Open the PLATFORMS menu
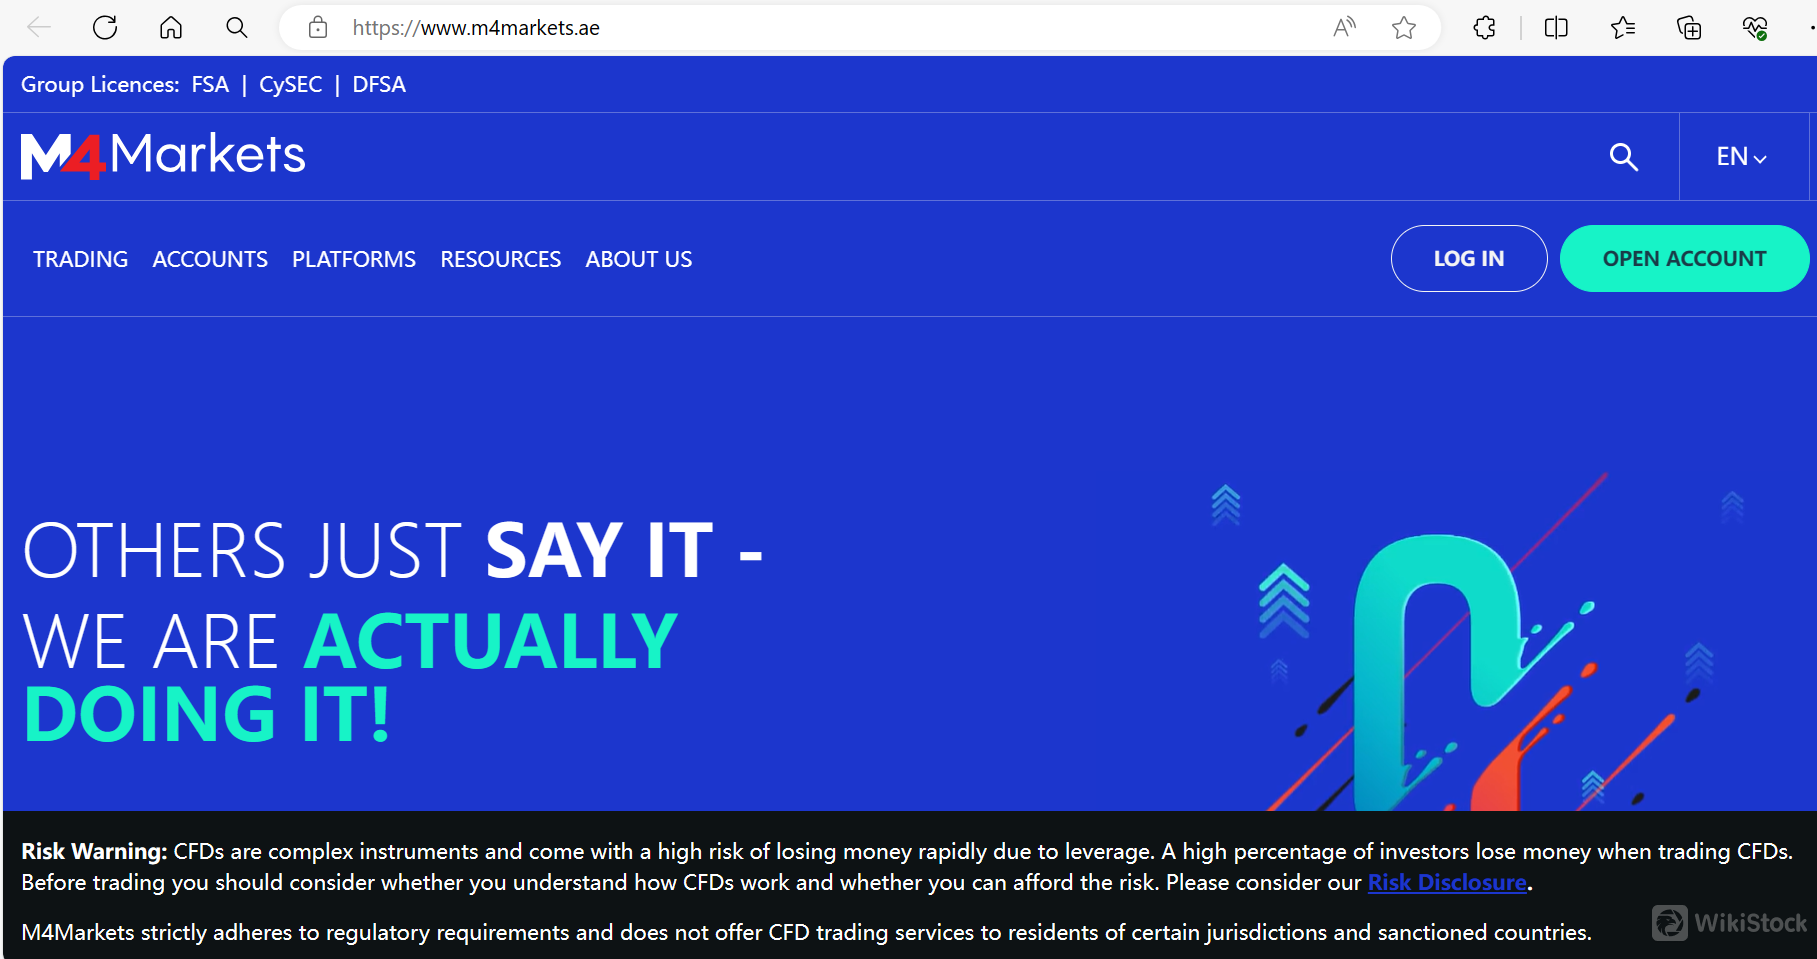 click(x=354, y=259)
